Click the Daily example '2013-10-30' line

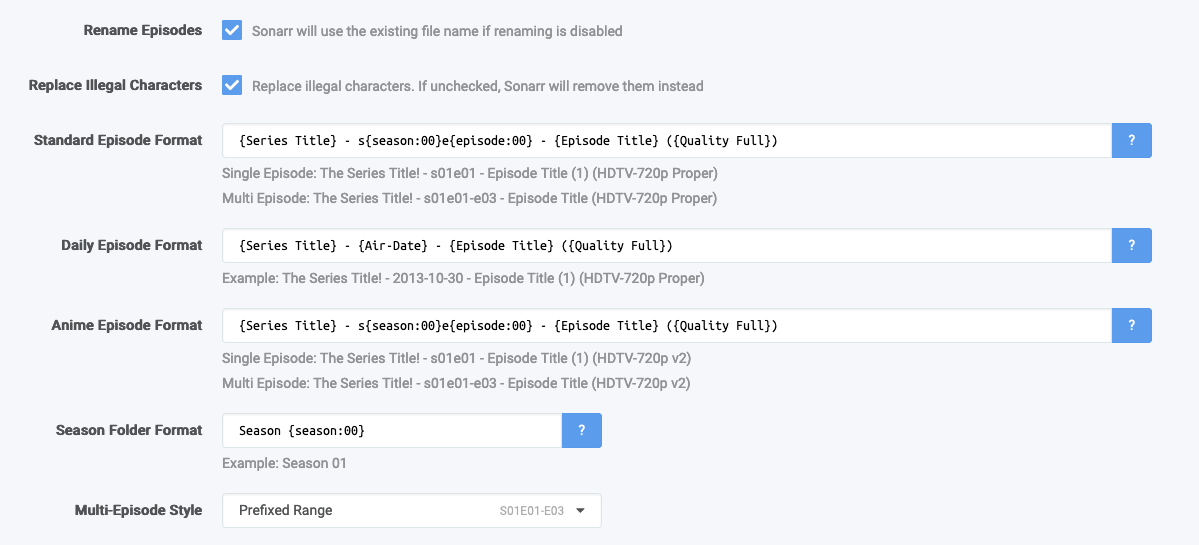pos(463,278)
